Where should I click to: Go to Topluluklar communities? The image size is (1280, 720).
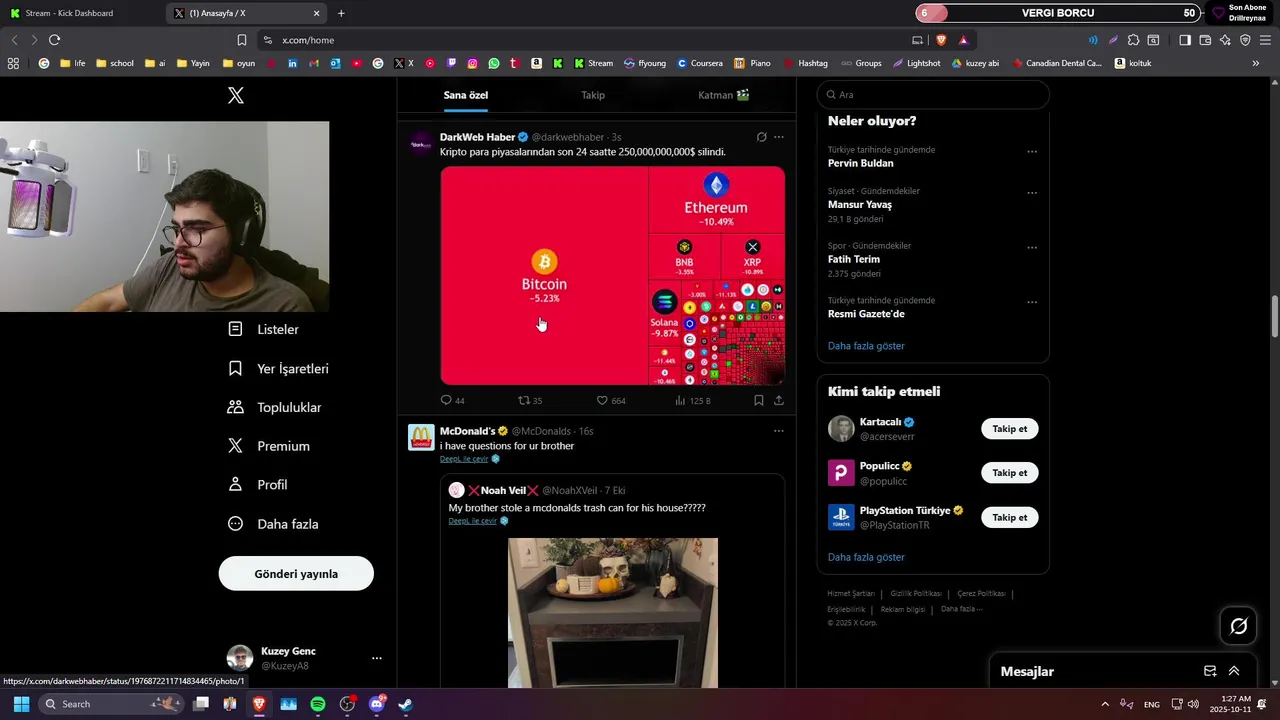[x=274, y=407]
